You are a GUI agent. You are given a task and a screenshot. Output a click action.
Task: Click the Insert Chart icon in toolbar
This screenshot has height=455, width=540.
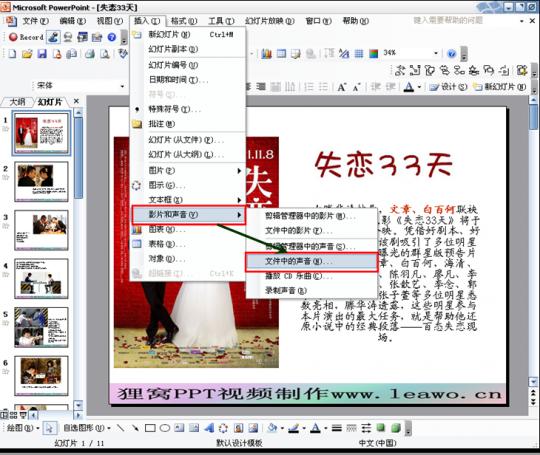(266, 53)
